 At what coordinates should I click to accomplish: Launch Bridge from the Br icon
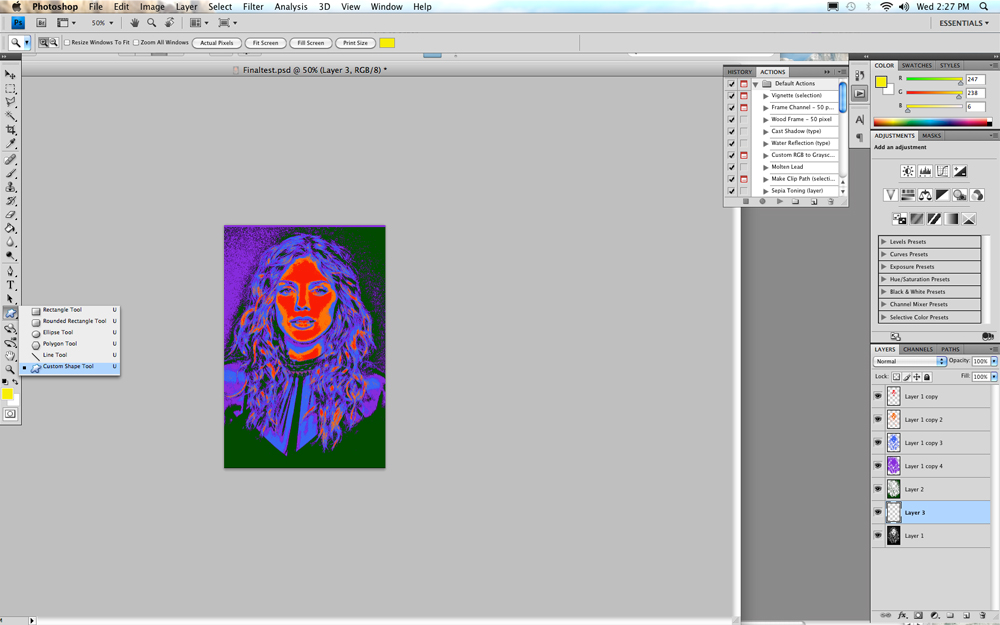click(41, 23)
